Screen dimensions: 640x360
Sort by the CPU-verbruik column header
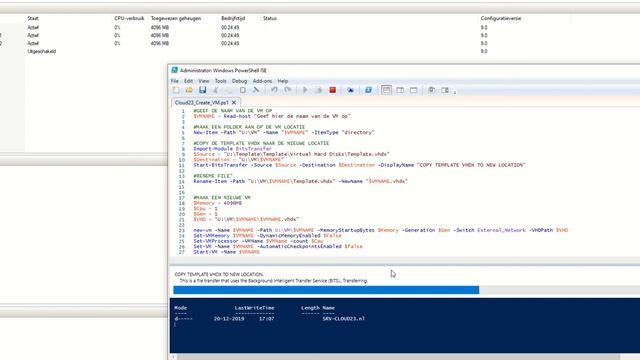[129, 18]
